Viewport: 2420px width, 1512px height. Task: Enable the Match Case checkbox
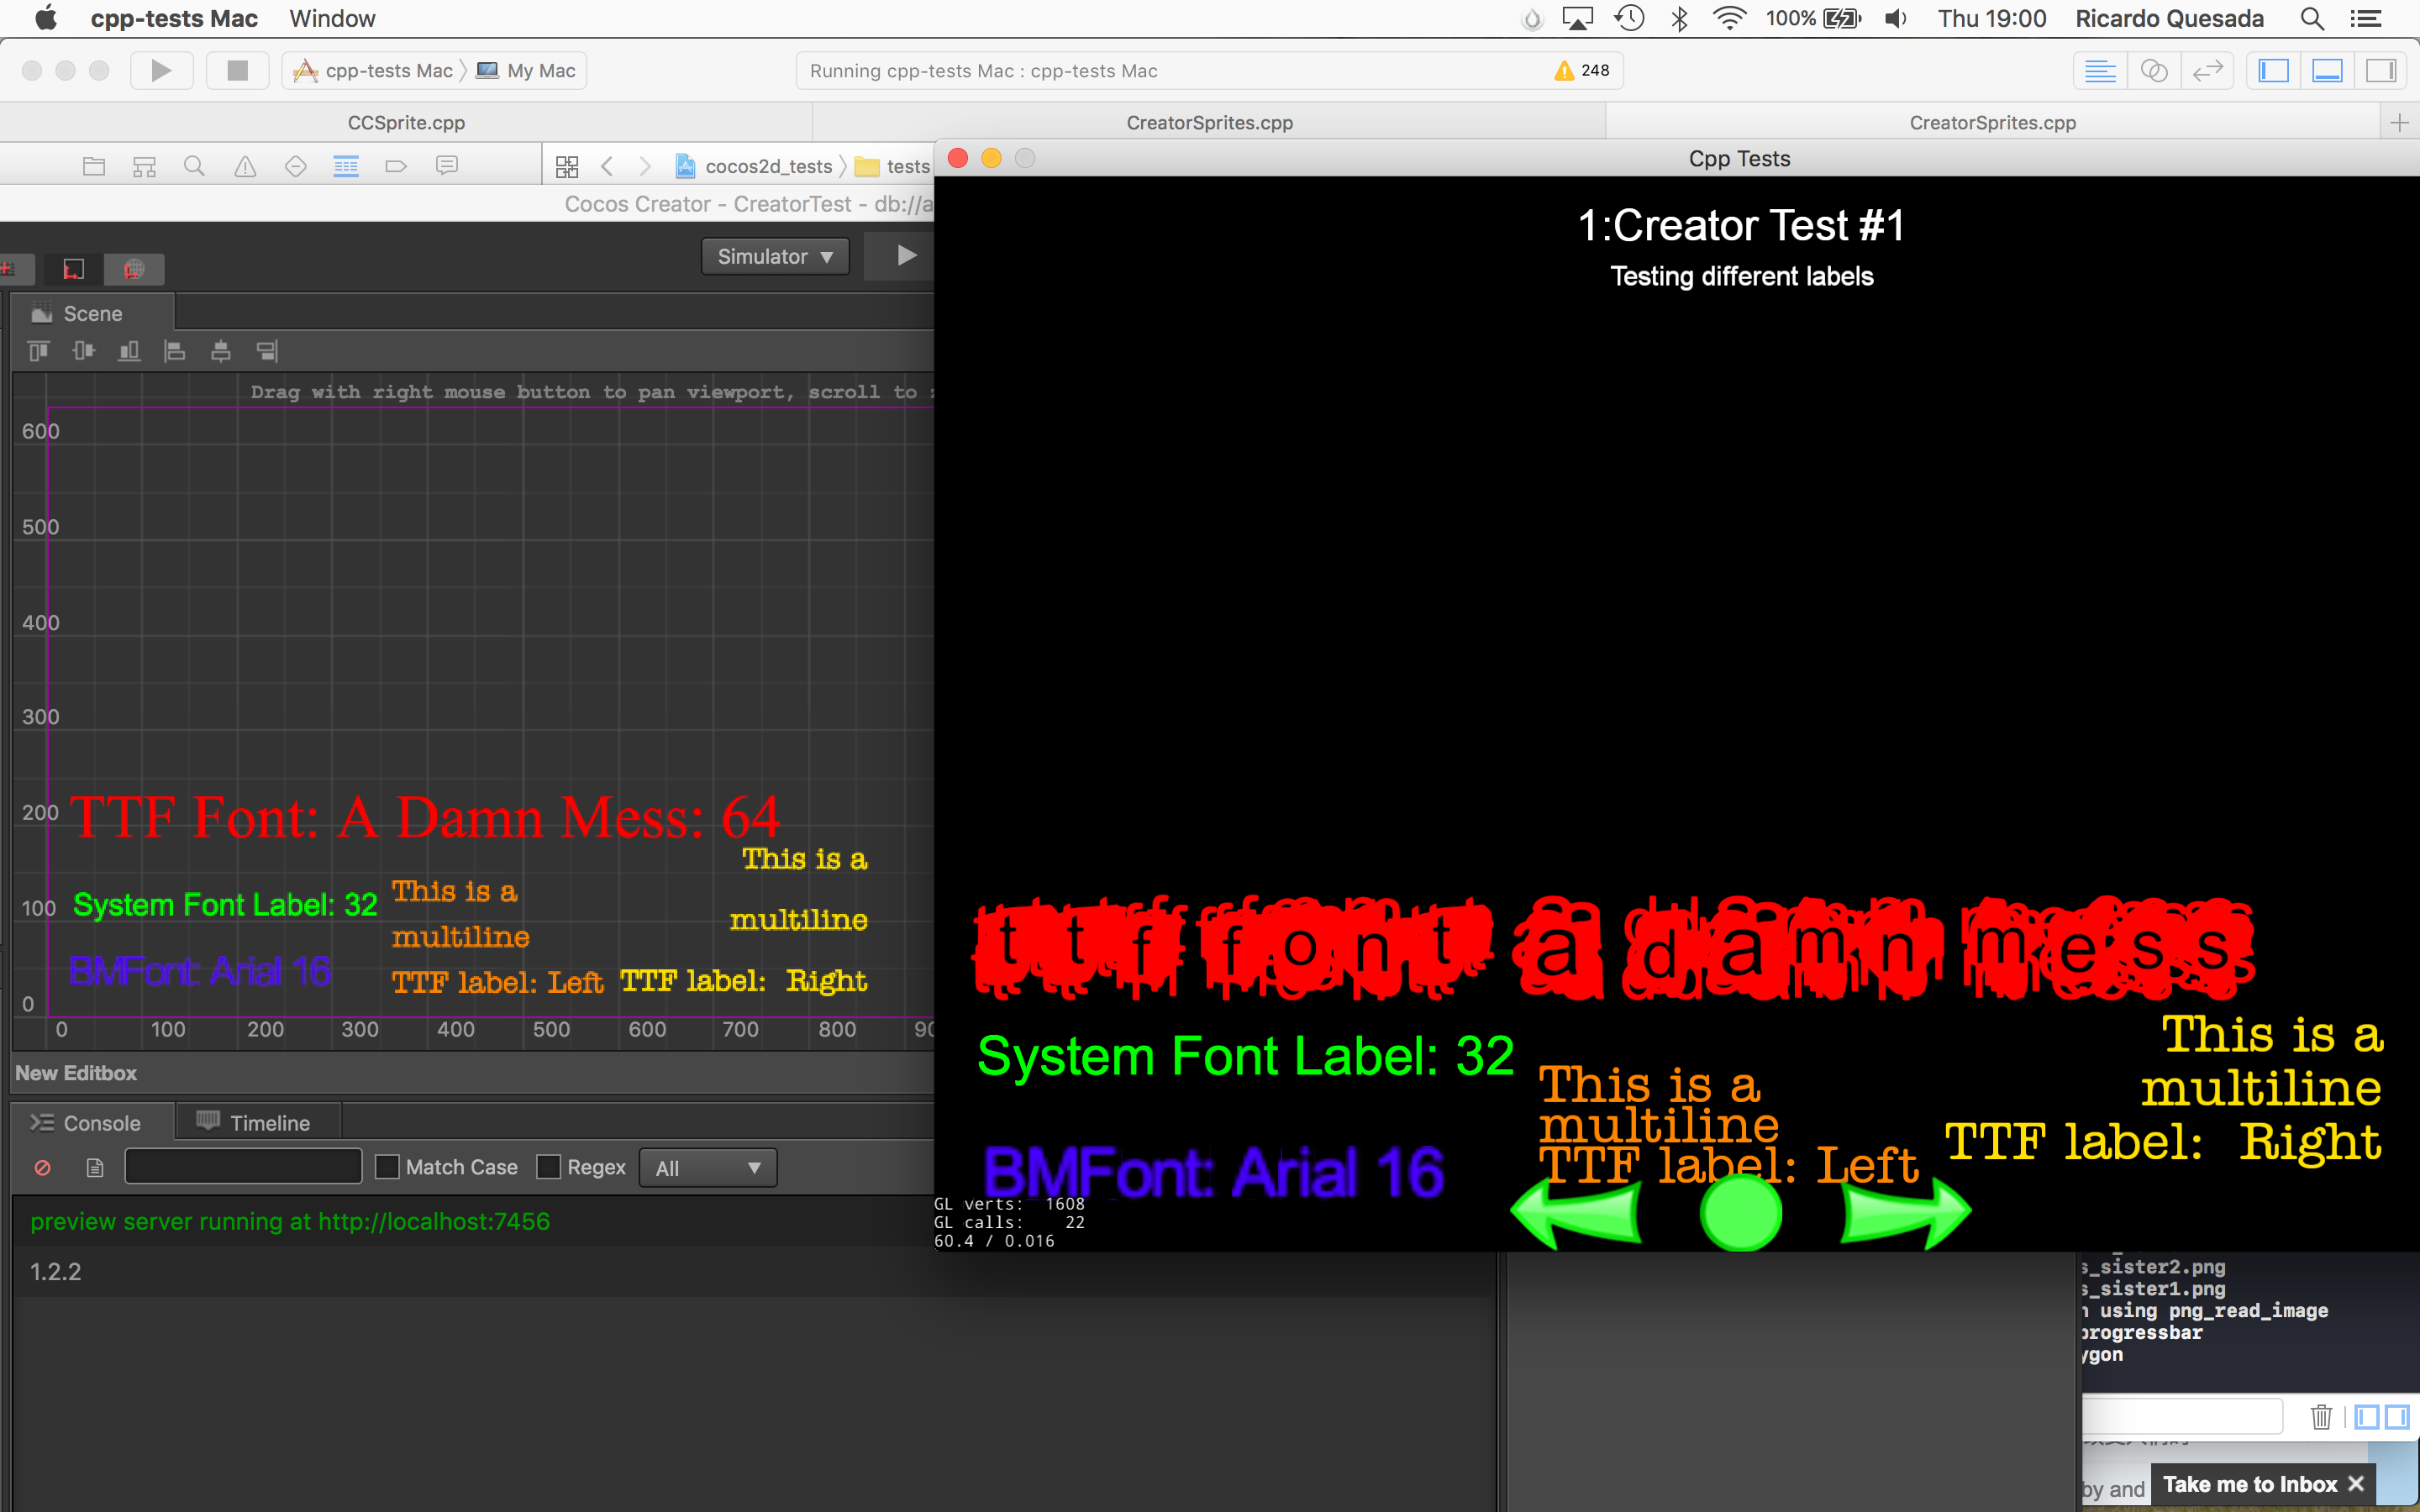click(x=387, y=1167)
